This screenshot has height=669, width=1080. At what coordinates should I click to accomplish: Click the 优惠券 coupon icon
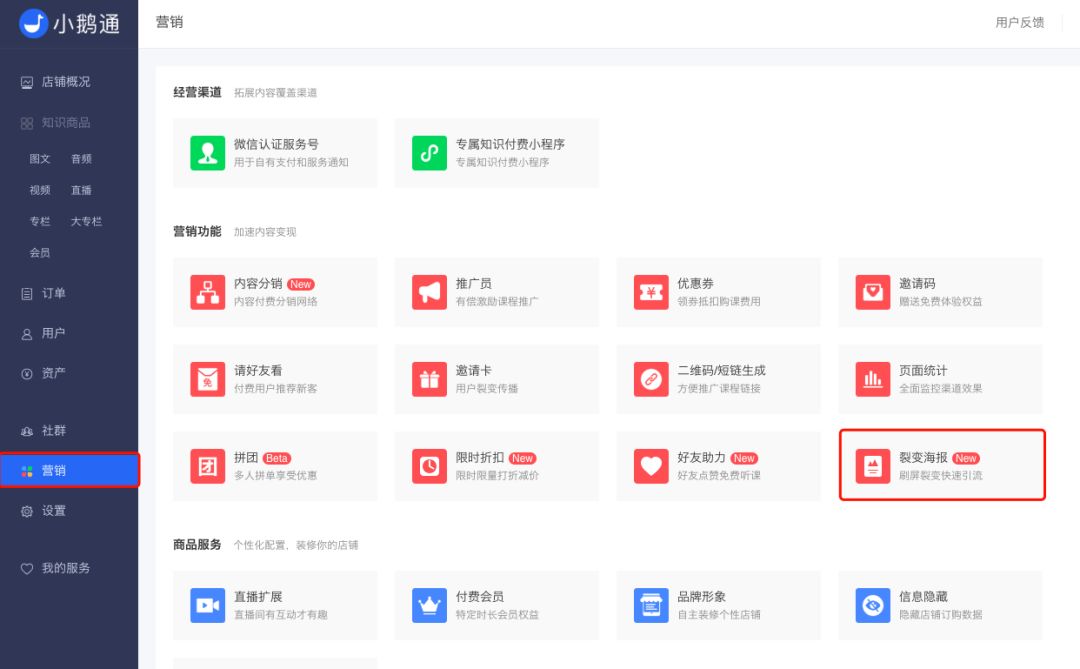651,292
